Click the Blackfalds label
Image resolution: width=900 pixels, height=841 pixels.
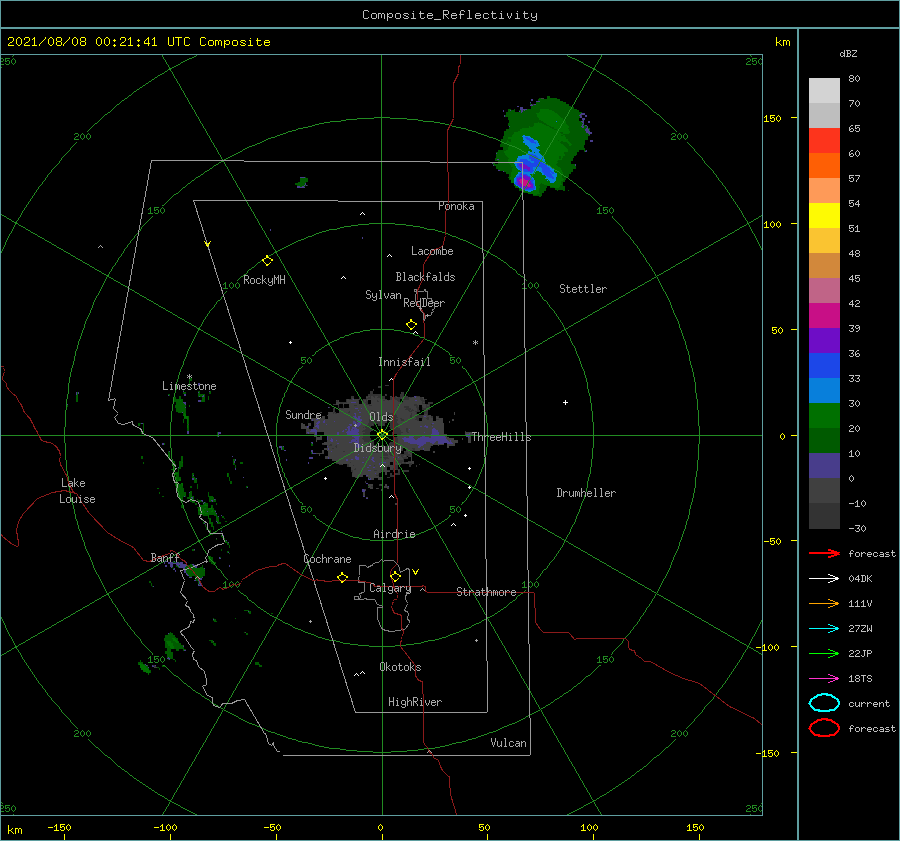pos(425,277)
